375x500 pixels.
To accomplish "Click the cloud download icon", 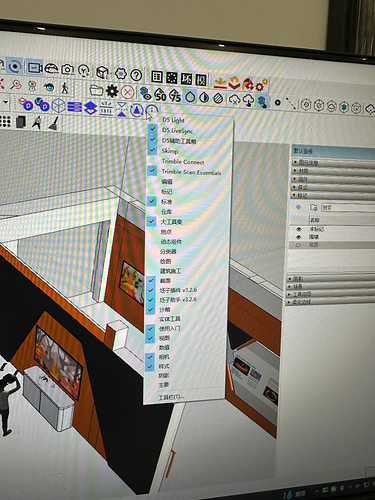I will point(249,100).
